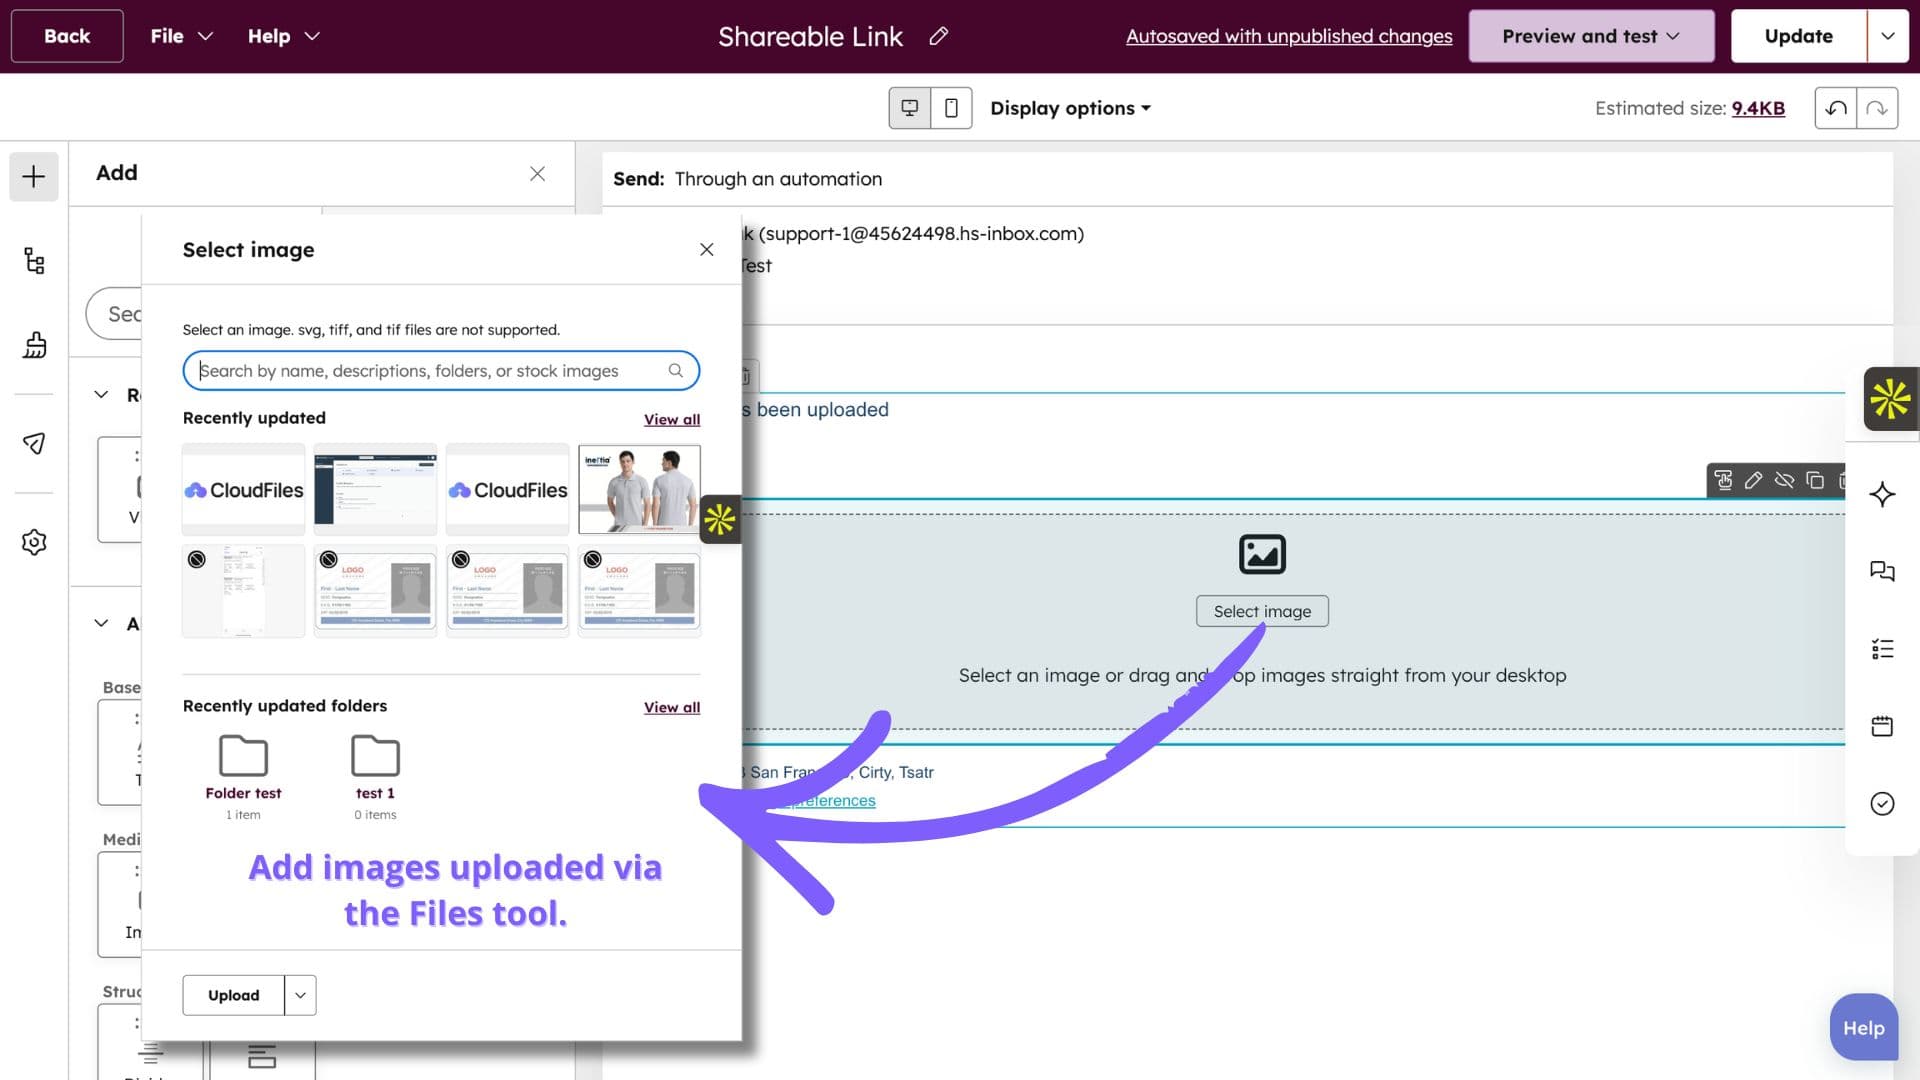Open the calendar icon in right sidebar

1882,726
